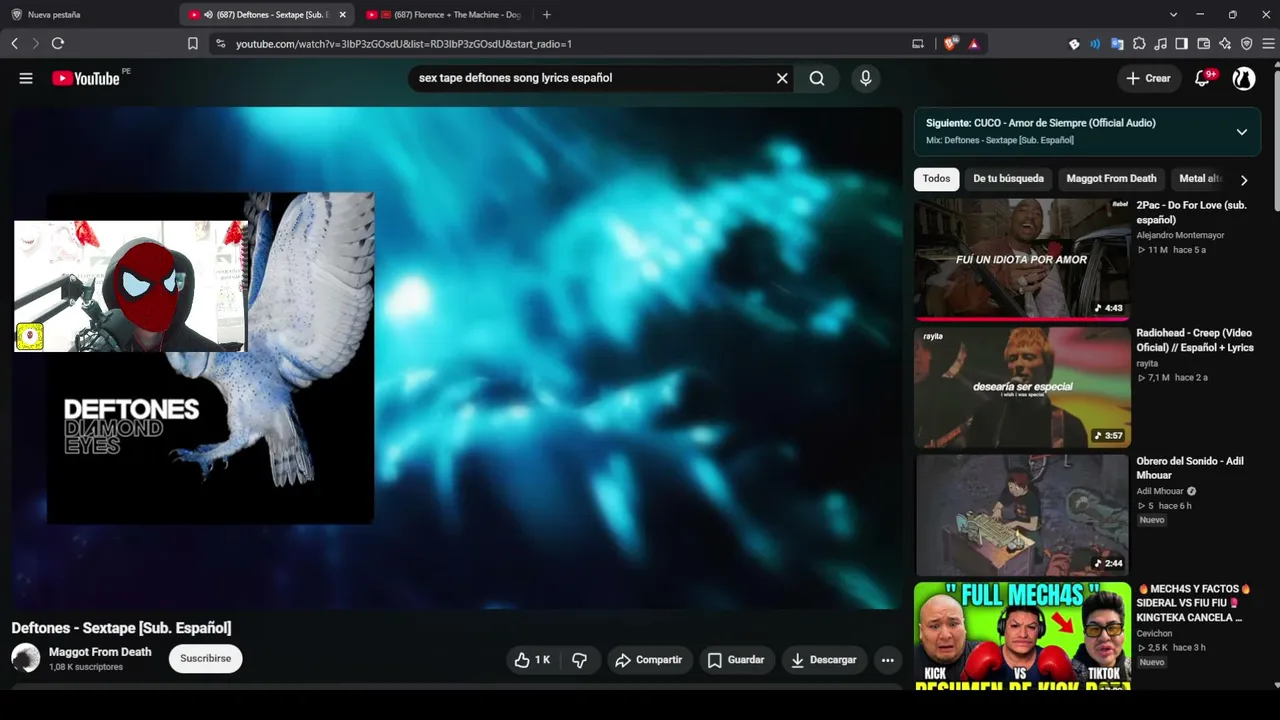
Task: Run search with the magnifier button
Action: point(817,78)
